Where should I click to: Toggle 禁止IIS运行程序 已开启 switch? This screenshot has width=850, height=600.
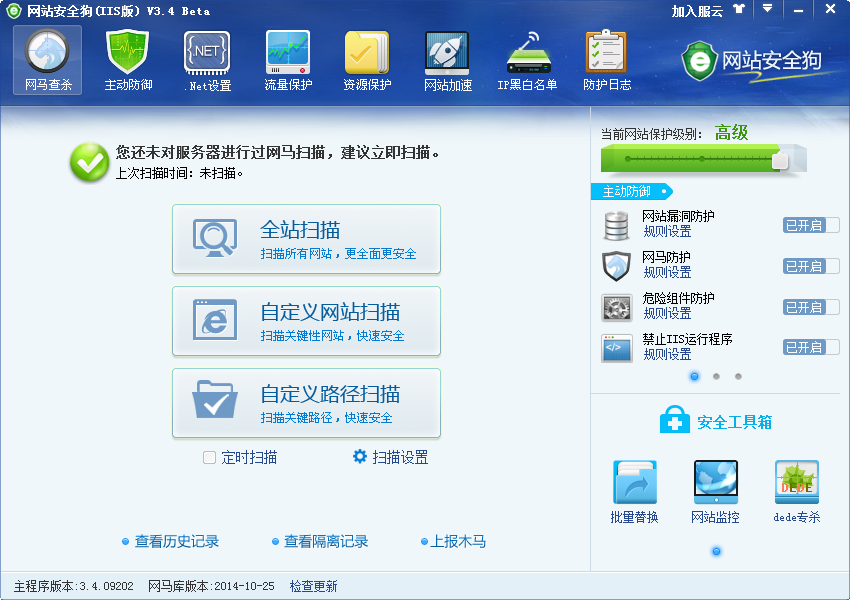[x=811, y=347]
